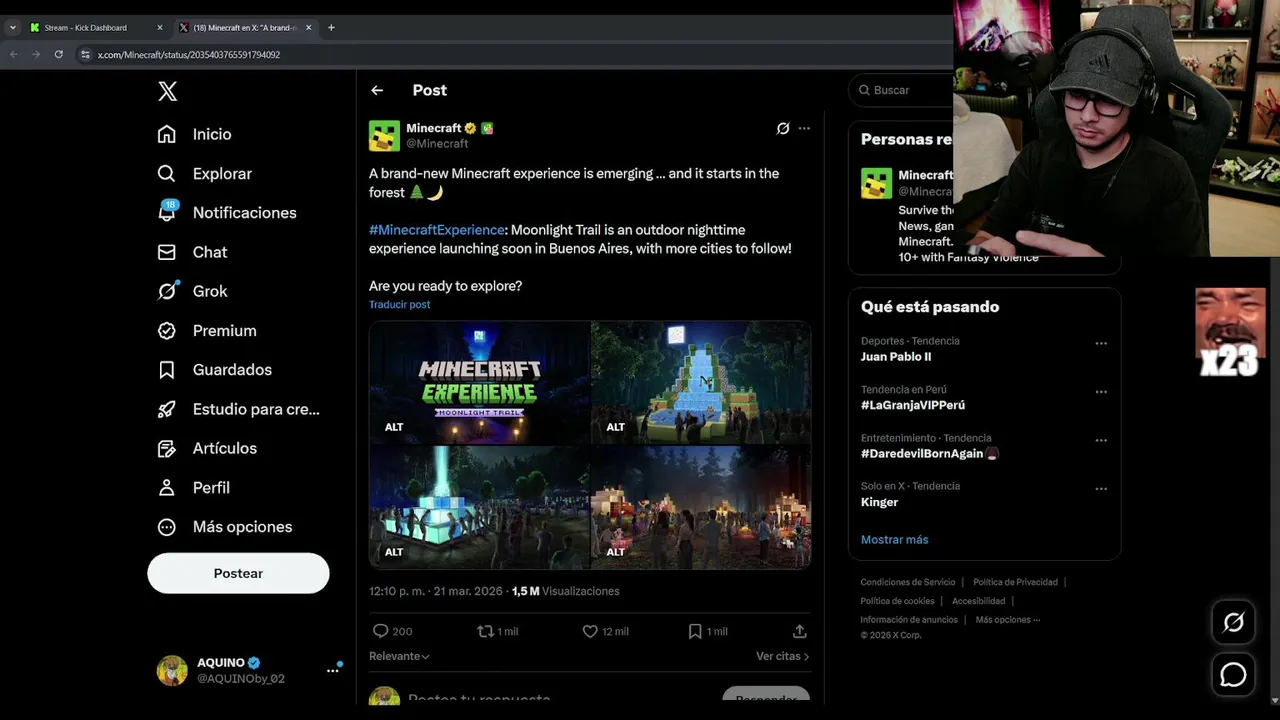This screenshot has height=720, width=1280.
Task: Click the #MinecraftExperience hashtag
Action: (437, 230)
